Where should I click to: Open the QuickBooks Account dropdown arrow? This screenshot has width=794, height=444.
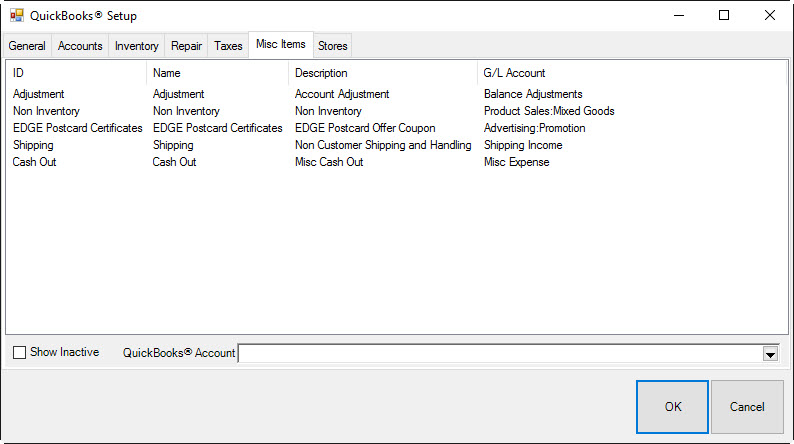pos(770,353)
